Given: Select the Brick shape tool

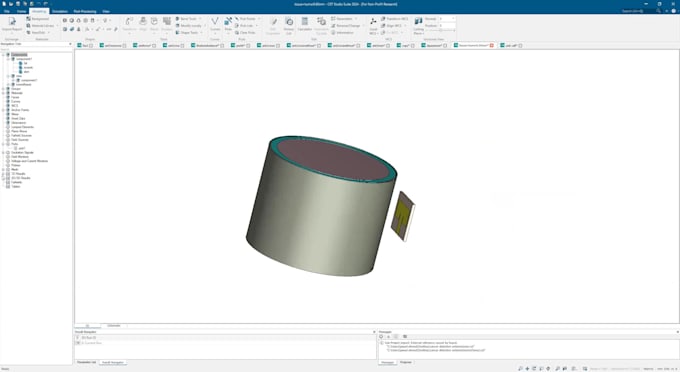Looking at the screenshot, I should tap(65, 20).
